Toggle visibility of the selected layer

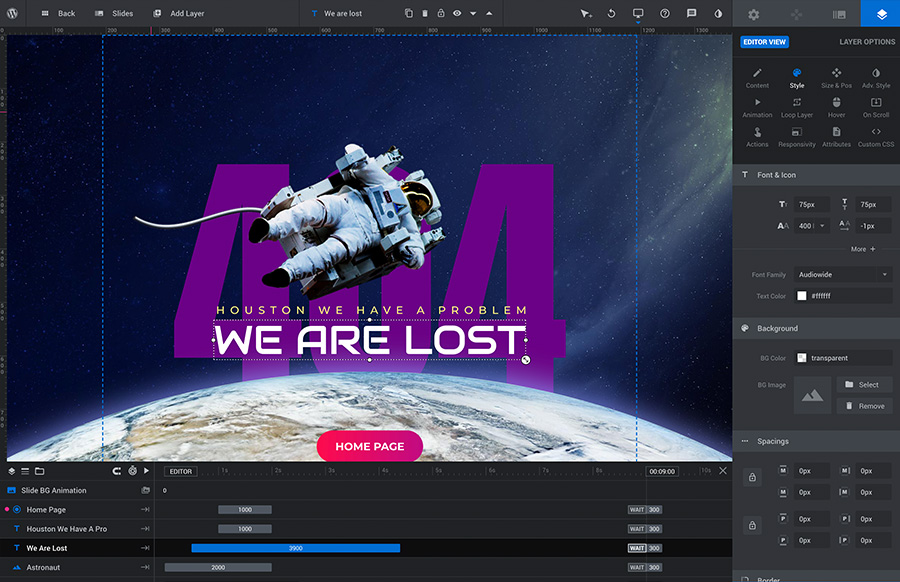point(458,13)
